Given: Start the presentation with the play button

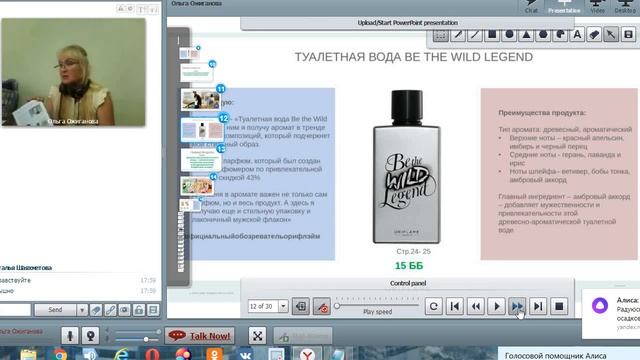Looking at the screenshot, I should click(x=496, y=306).
